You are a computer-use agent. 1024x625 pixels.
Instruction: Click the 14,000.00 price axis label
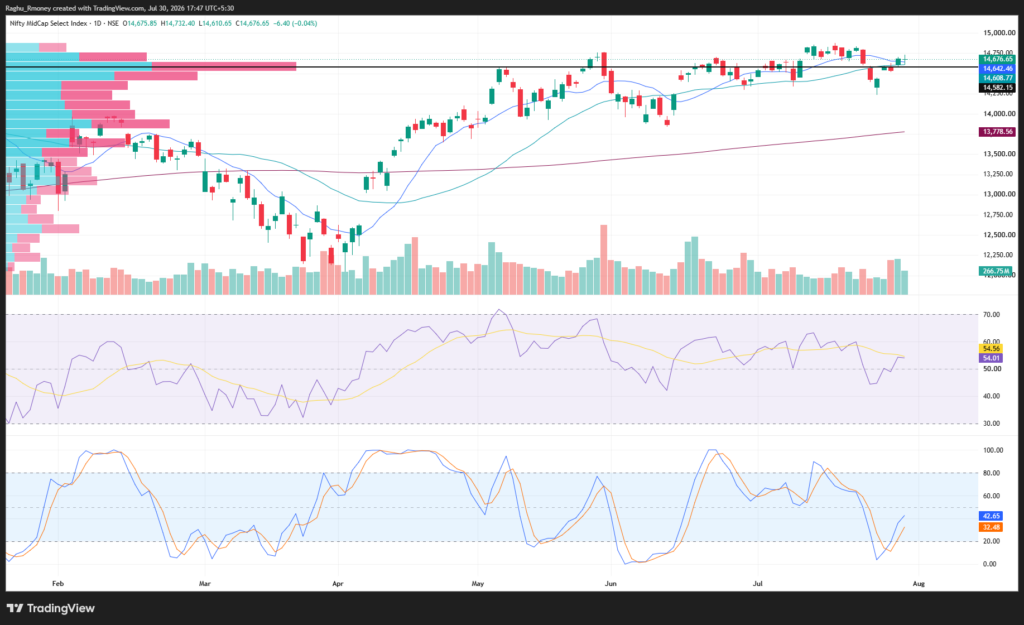tap(999, 114)
